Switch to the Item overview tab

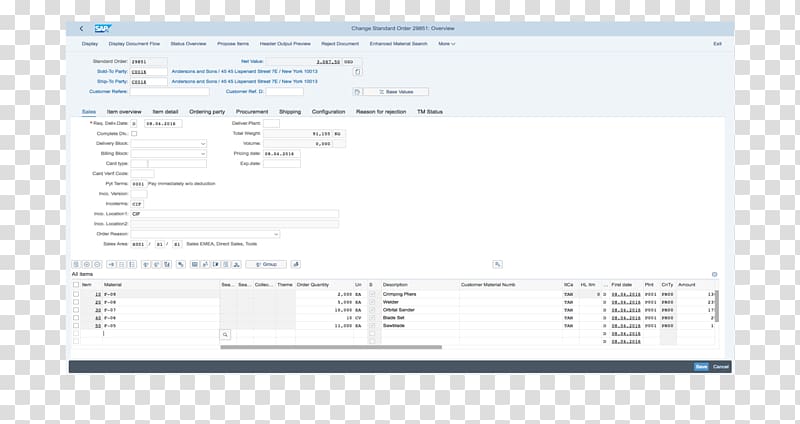pyautogui.click(x=124, y=112)
